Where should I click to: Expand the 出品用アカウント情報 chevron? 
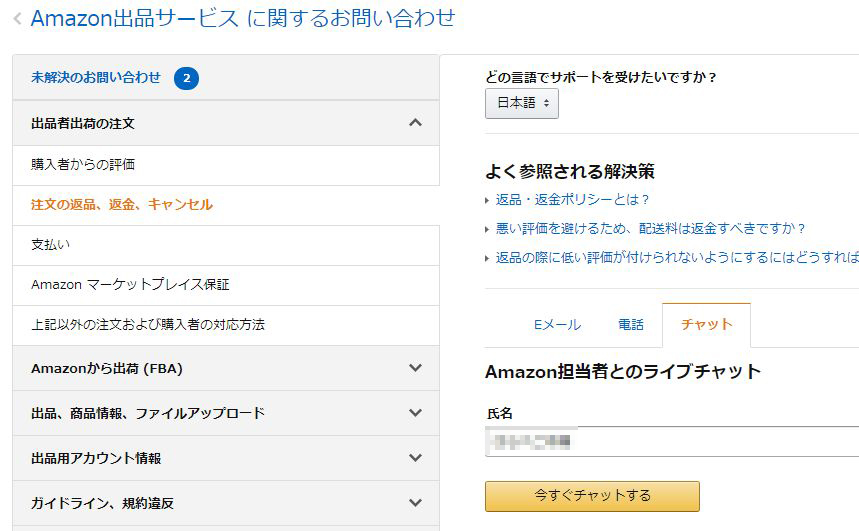pos(415,458)
